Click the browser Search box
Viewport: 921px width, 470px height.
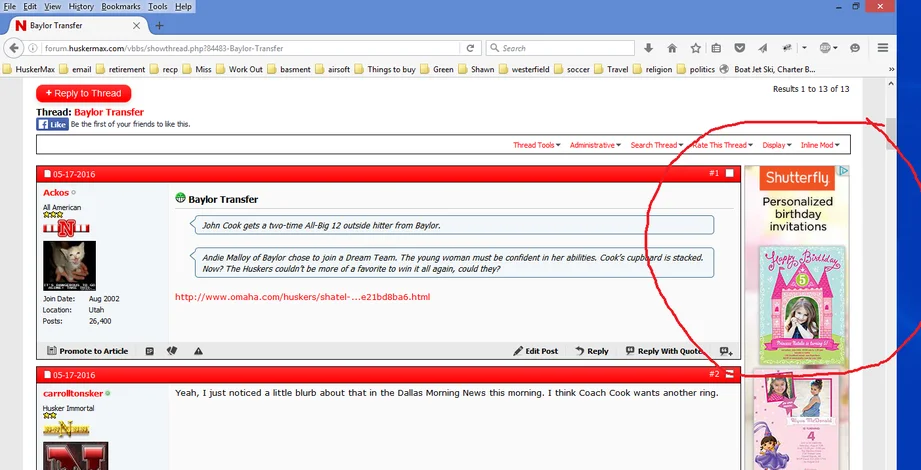coord(561,48)
